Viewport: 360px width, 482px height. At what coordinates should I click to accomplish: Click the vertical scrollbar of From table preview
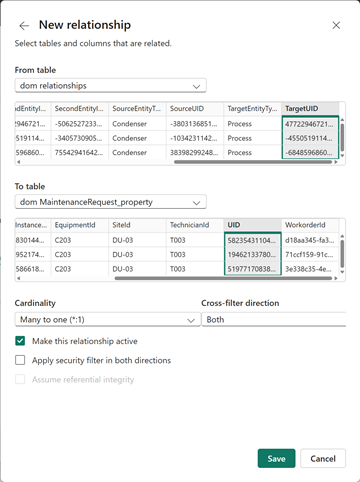[342, 137]
